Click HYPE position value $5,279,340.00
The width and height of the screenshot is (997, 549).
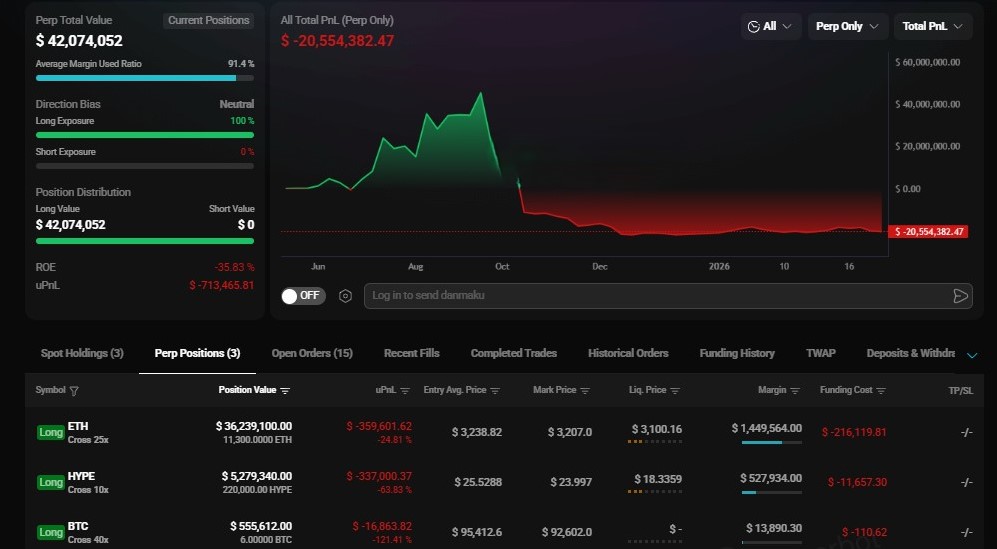click(257, 476)
